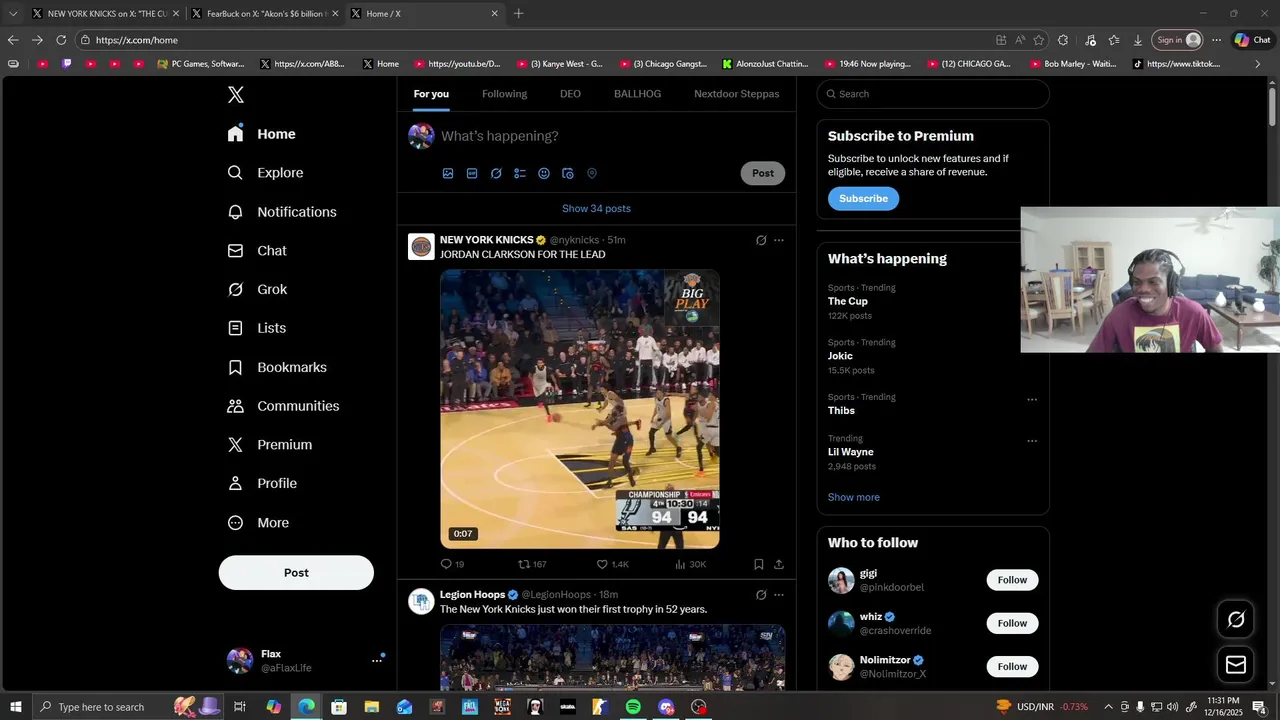The image size is (1280, 720).
Task: Ask Grok about the Knicks post
Action: coord(761,240)
